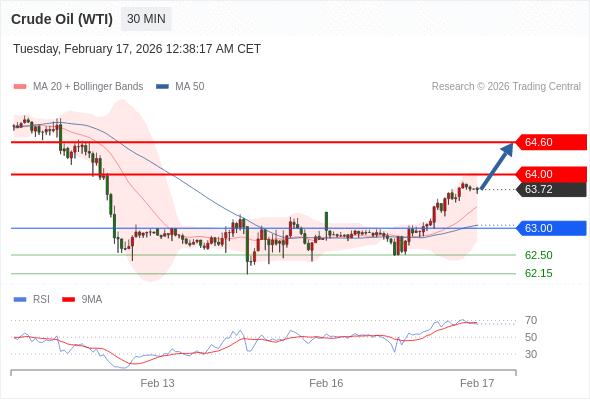Click the 9MA legend label
Screen dimensions: 590x400
coord(92,300)
